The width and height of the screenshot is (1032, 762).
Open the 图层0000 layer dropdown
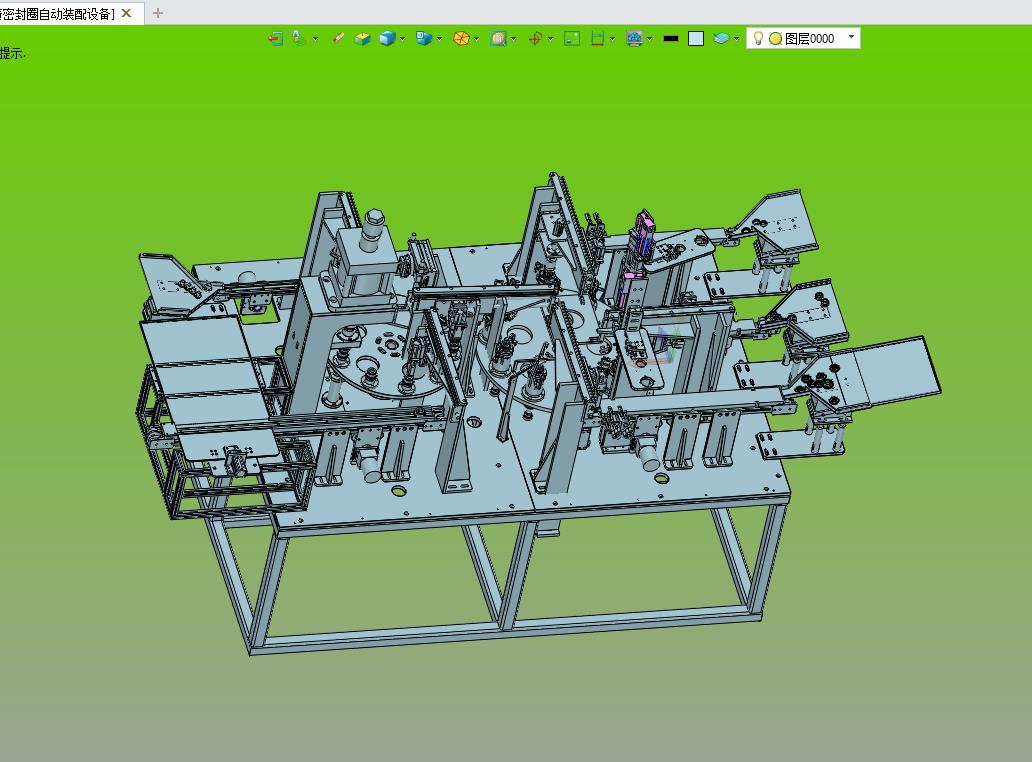click(851, 37)
